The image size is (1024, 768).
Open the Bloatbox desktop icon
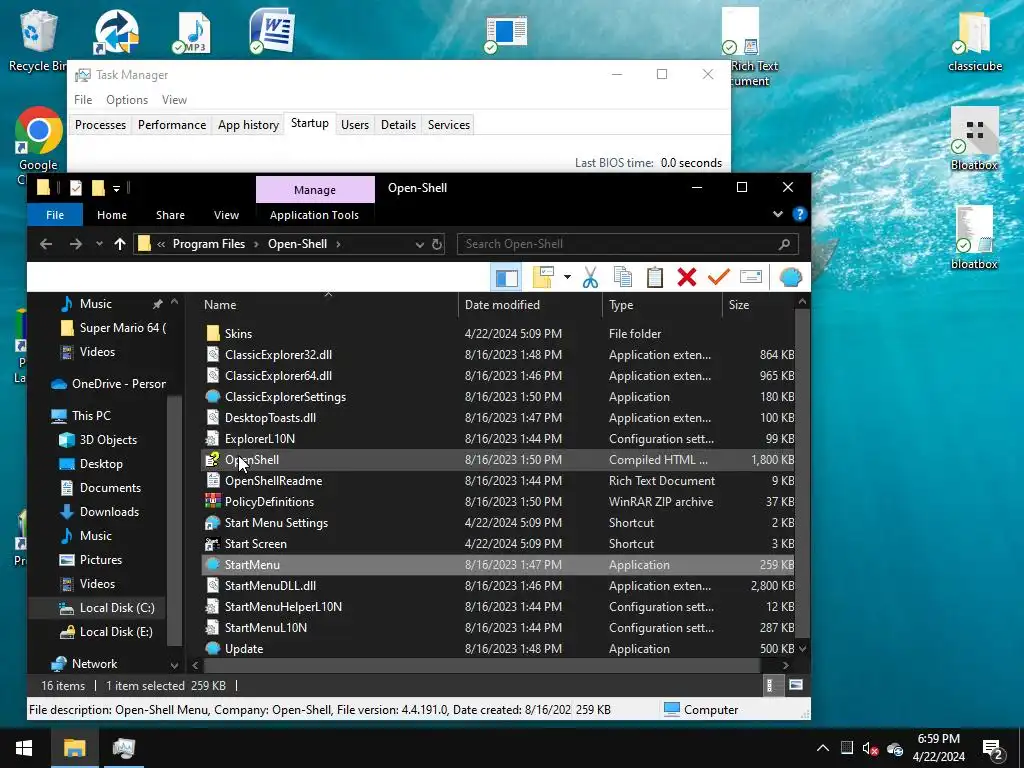pyautogui.click(x=974, y=140)
